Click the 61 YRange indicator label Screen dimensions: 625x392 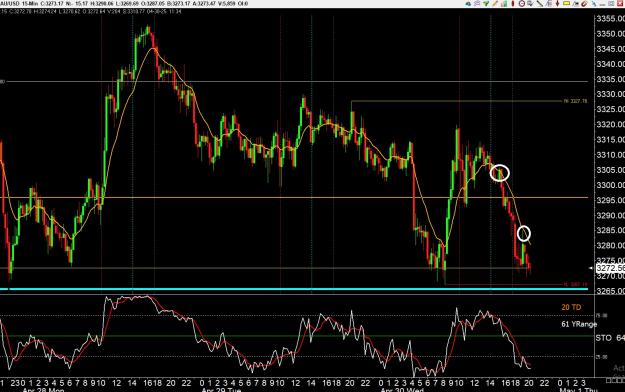pyautogui.click(x=579, y=324)
